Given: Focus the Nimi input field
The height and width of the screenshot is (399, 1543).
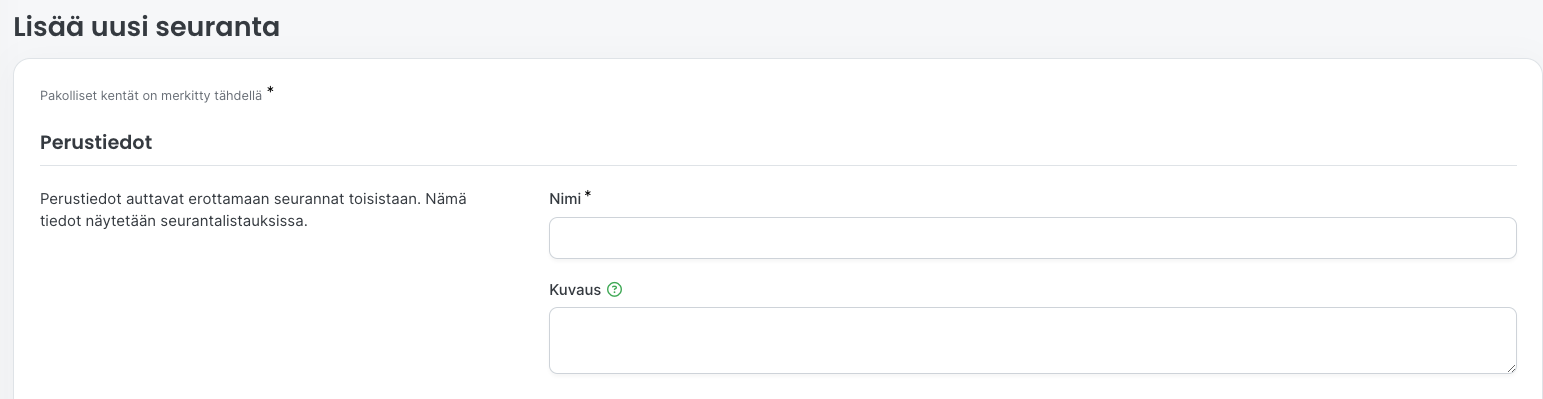Looking at the screenshot, I should click(1032, 238).
